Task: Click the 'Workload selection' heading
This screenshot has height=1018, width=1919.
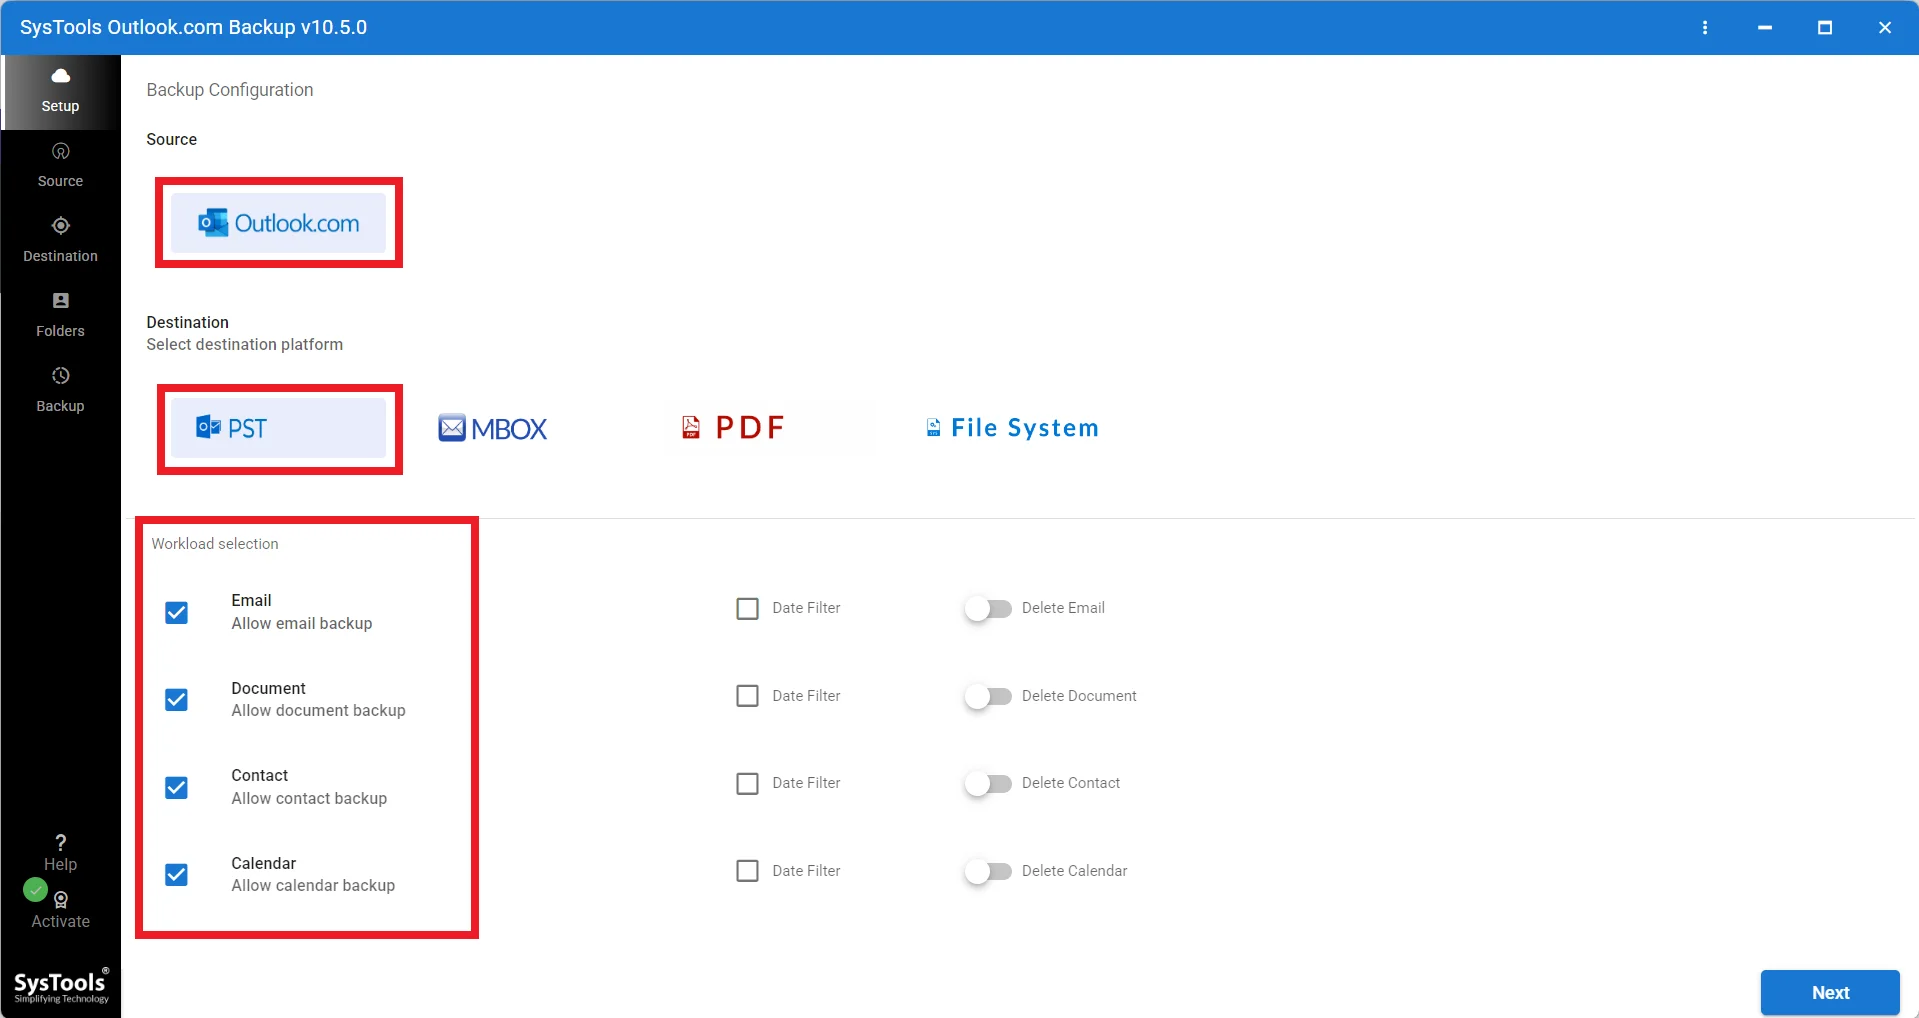Action: pos(215,544)
